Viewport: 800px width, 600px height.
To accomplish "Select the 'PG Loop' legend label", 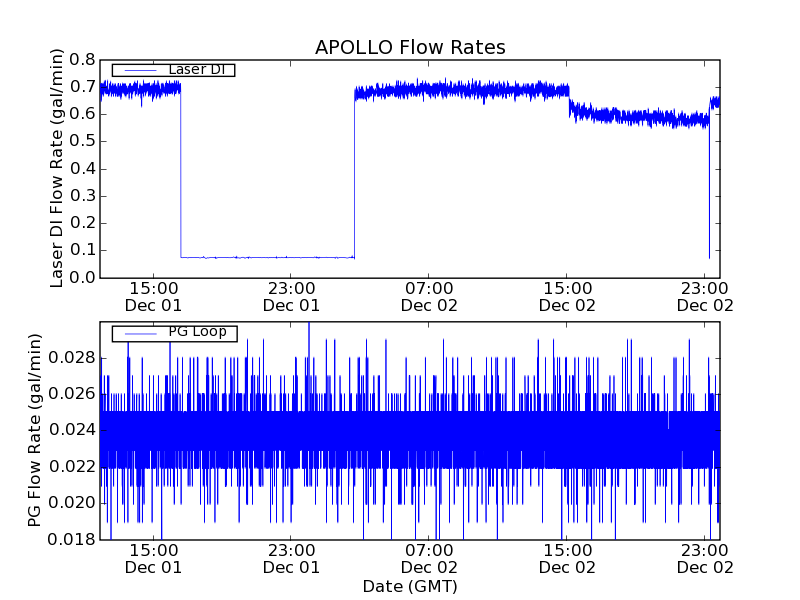I will 197,332.
